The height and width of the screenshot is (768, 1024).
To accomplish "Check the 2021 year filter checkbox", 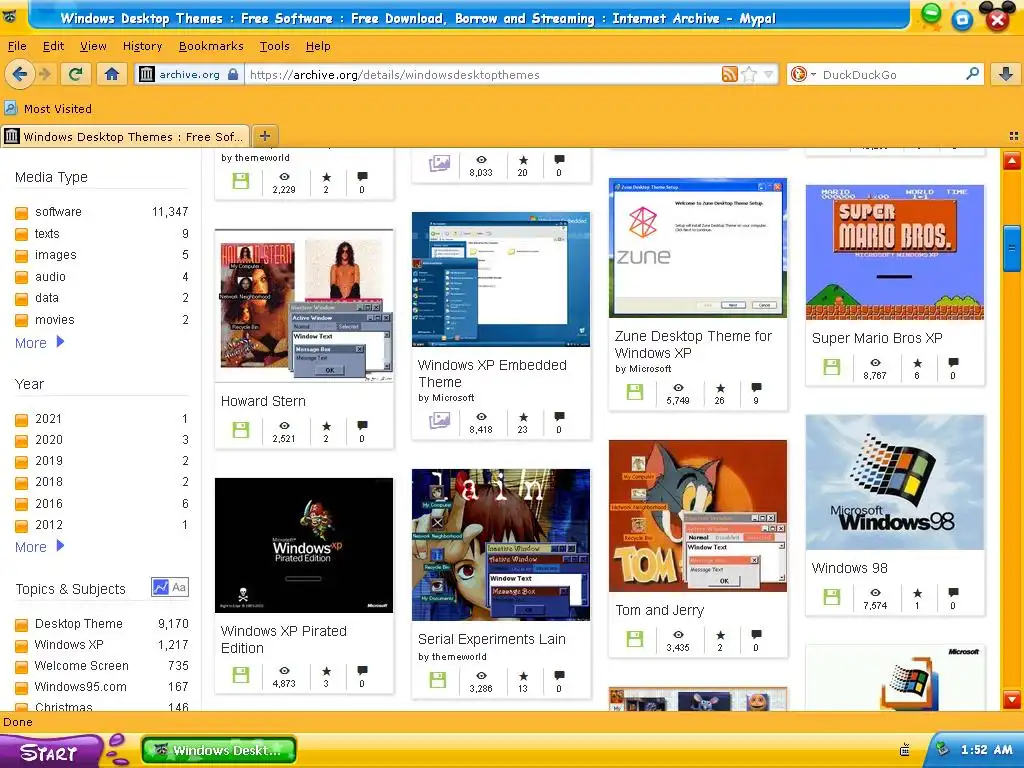I will point(22,419).
